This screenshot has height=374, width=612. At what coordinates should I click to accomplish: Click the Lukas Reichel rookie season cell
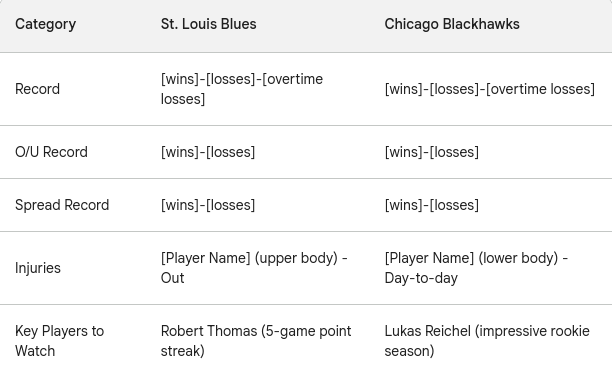[487, 341]
